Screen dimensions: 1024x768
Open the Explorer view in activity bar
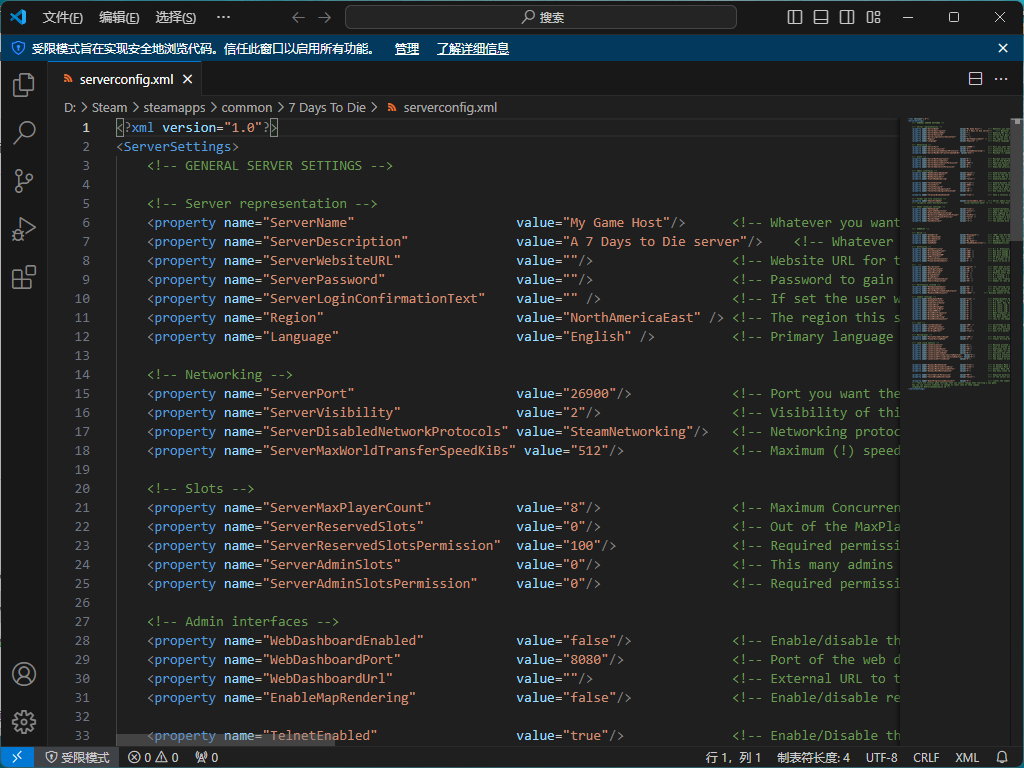pyautogui.click(x=24, y=85)
